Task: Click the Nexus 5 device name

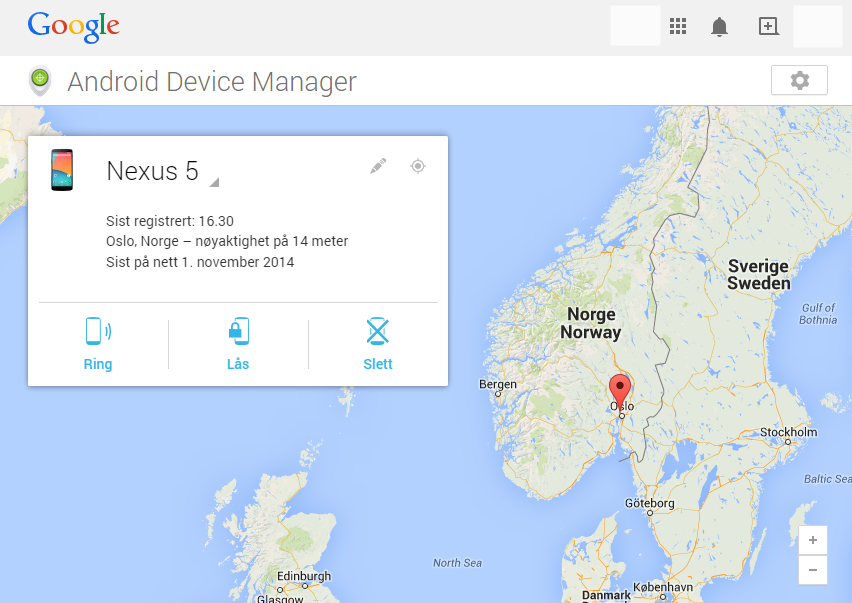Action: 153,171
